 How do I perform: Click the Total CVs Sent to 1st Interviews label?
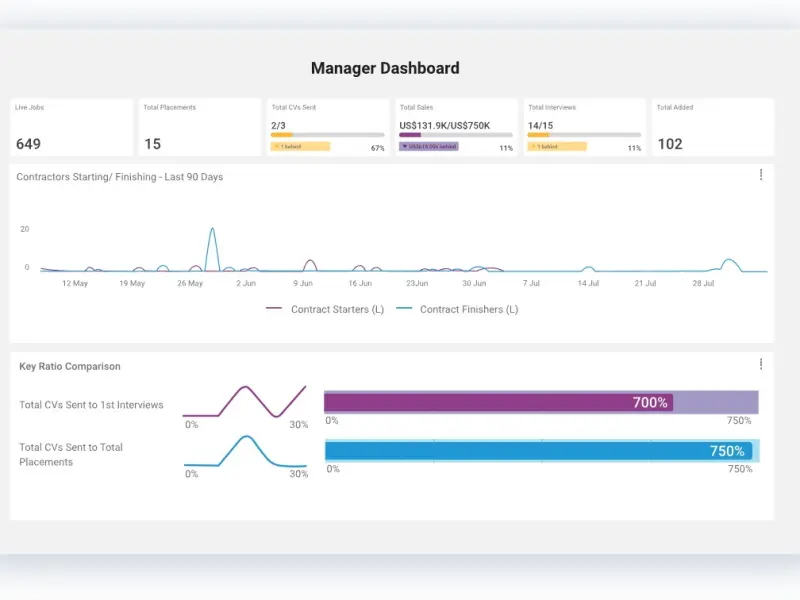coord(91,405)
